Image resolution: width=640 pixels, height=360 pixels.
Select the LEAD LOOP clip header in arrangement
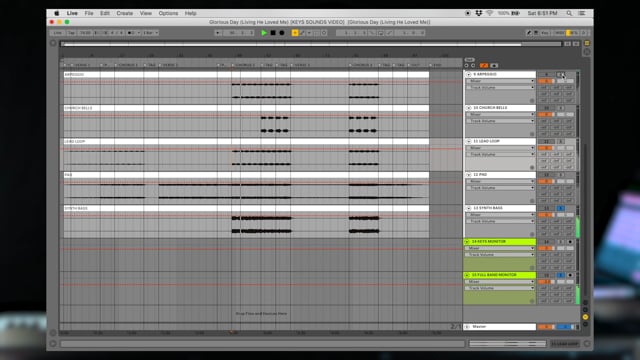pyautogui.click(x=246, y=141)
